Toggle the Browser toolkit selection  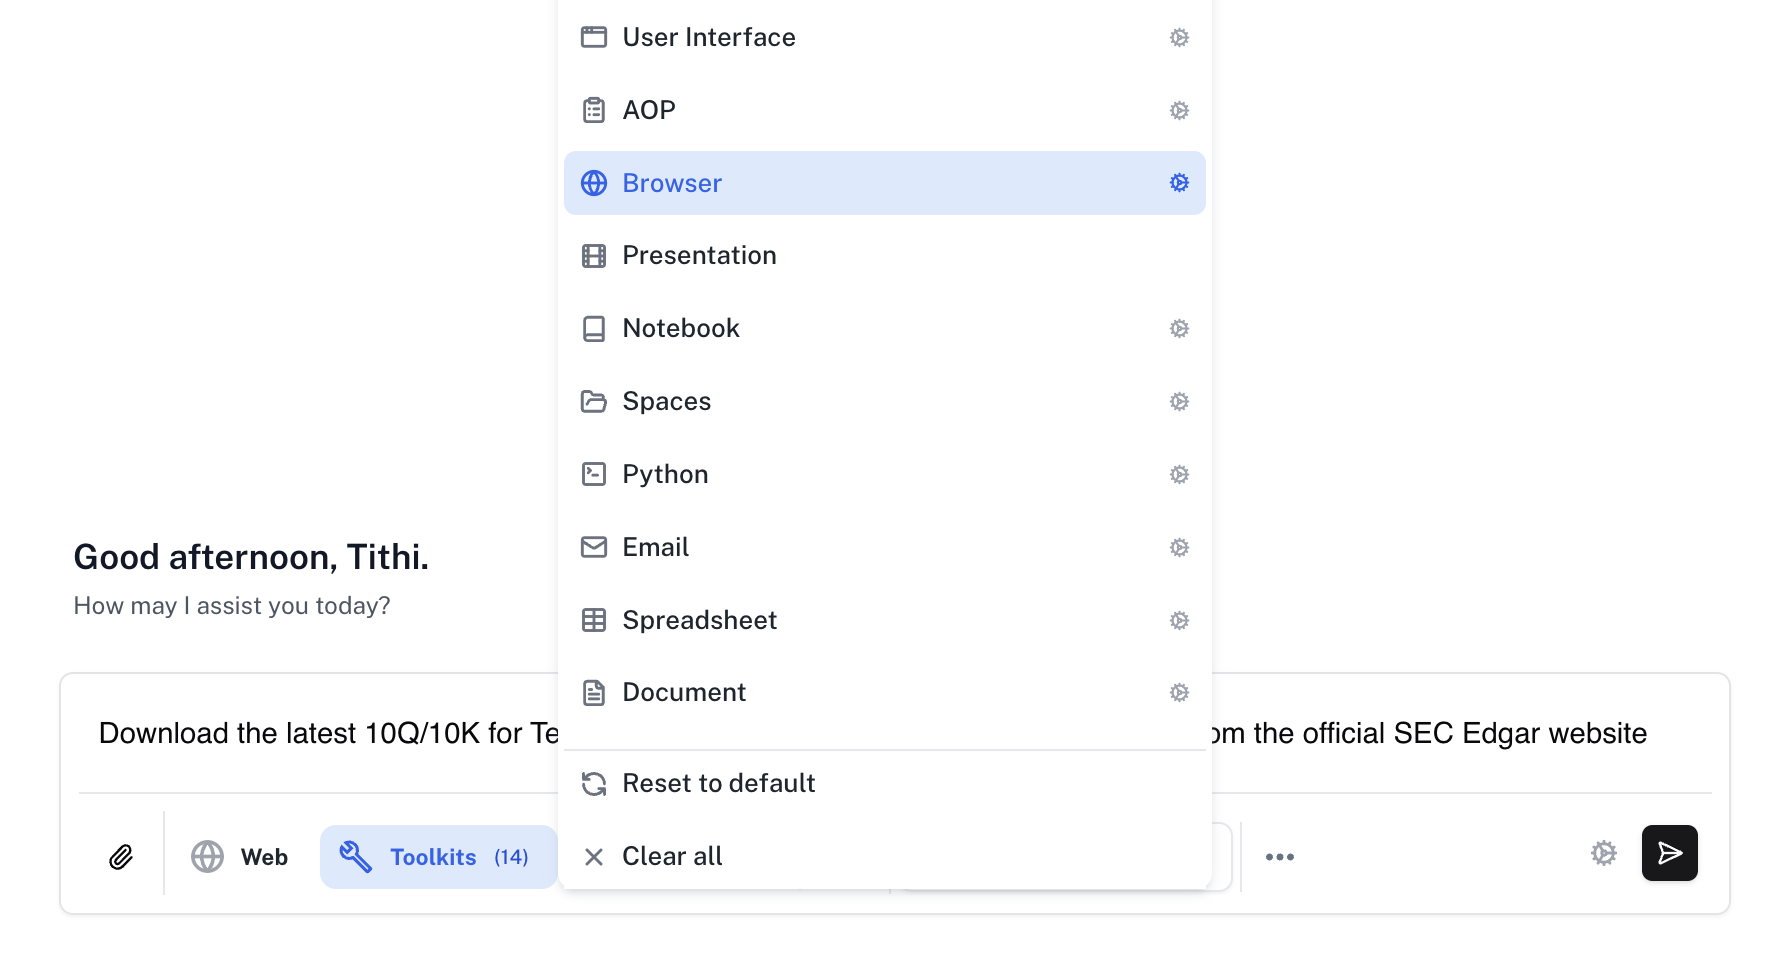[x=672, y=183]
